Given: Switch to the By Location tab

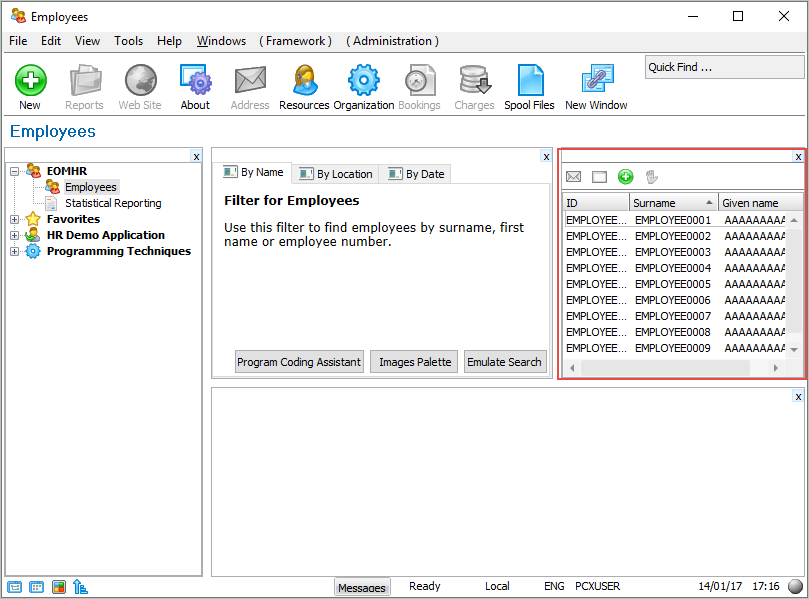Looking at the screenshot, I should [335, 174].
